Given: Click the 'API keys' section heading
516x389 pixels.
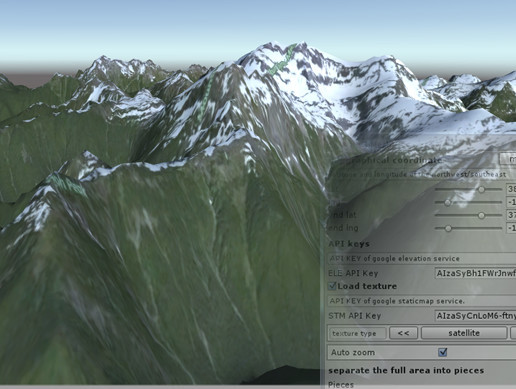Looking at the screenshot, I should pyautogui.click(x=349, y=244).
